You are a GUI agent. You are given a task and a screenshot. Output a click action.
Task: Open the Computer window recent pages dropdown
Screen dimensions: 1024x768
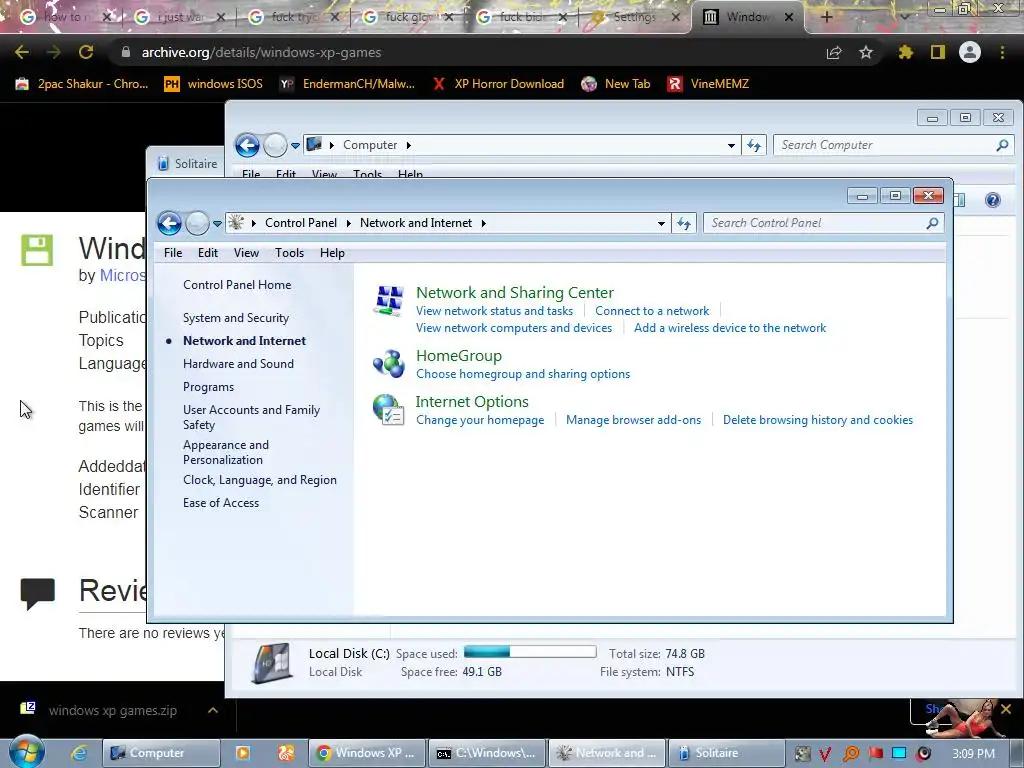tap(295, 145)
